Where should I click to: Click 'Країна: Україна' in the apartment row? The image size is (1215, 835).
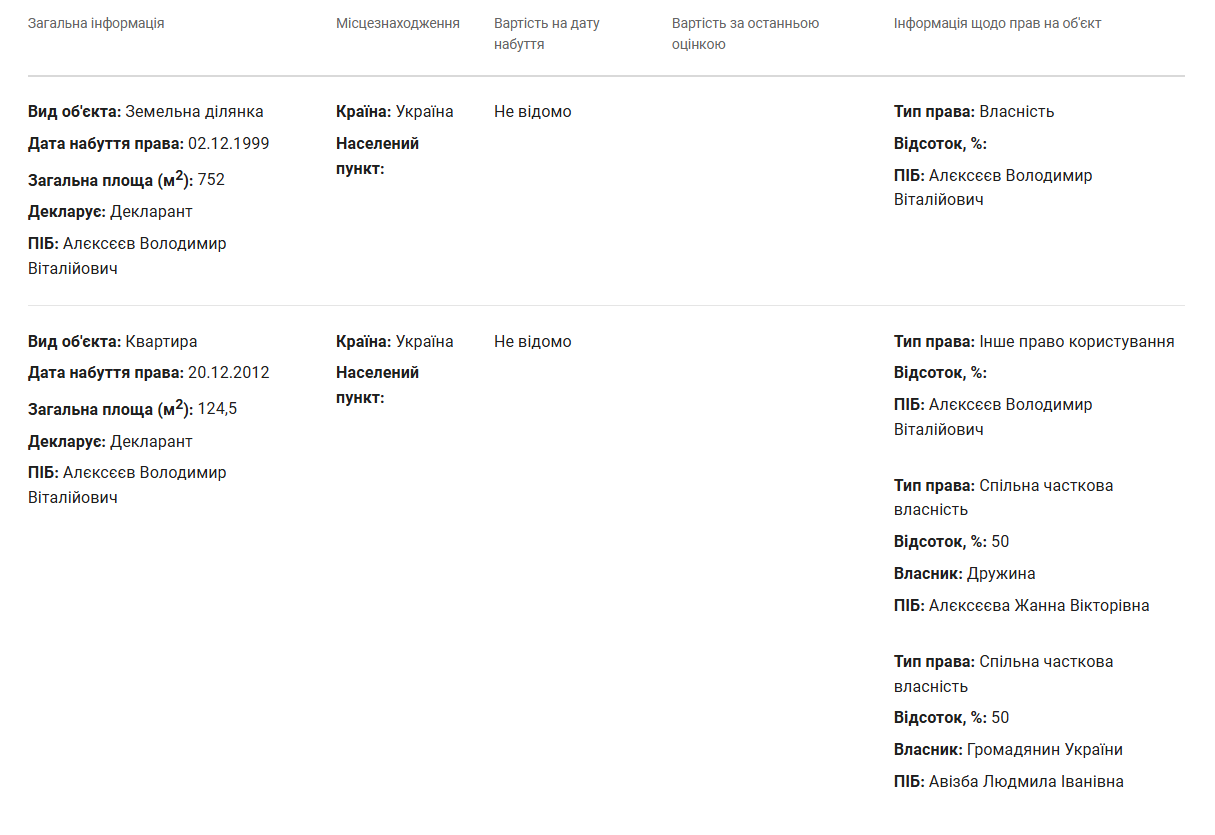pos(395,342)
